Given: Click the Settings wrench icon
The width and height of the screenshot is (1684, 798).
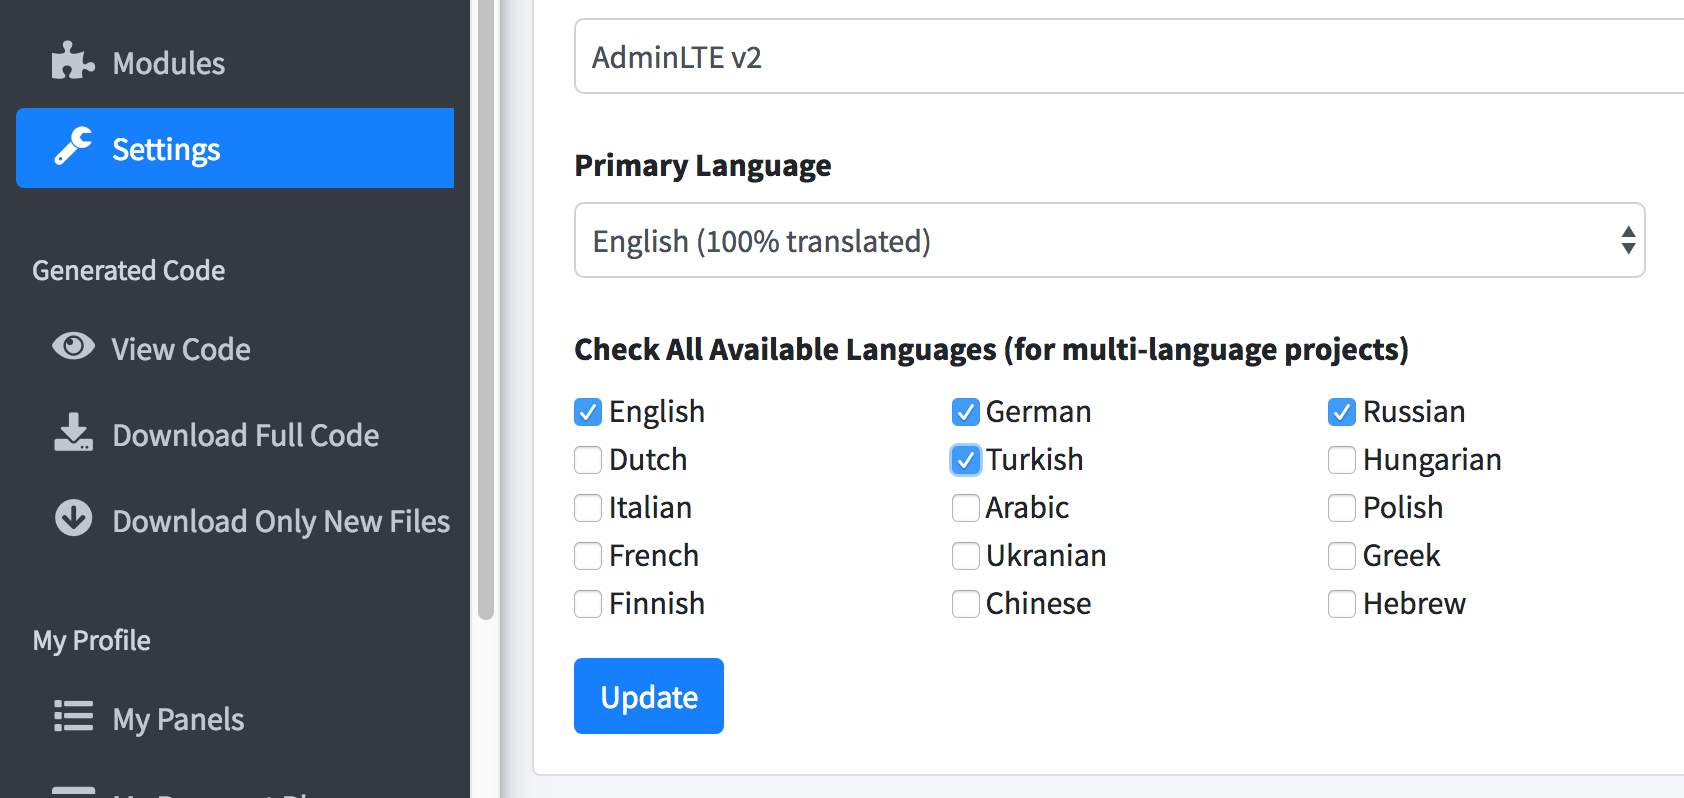Looking at the screenshot, I should [73, 148].
